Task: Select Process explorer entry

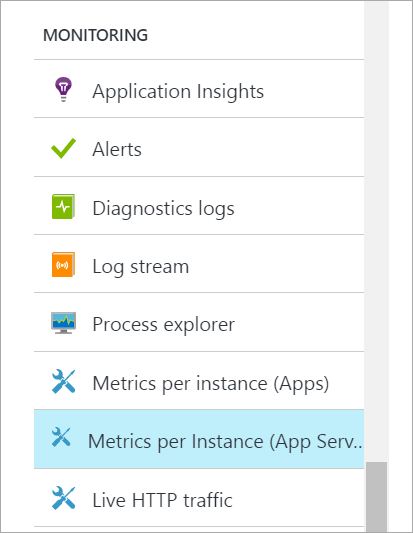Action: click(x=199, y=322)
